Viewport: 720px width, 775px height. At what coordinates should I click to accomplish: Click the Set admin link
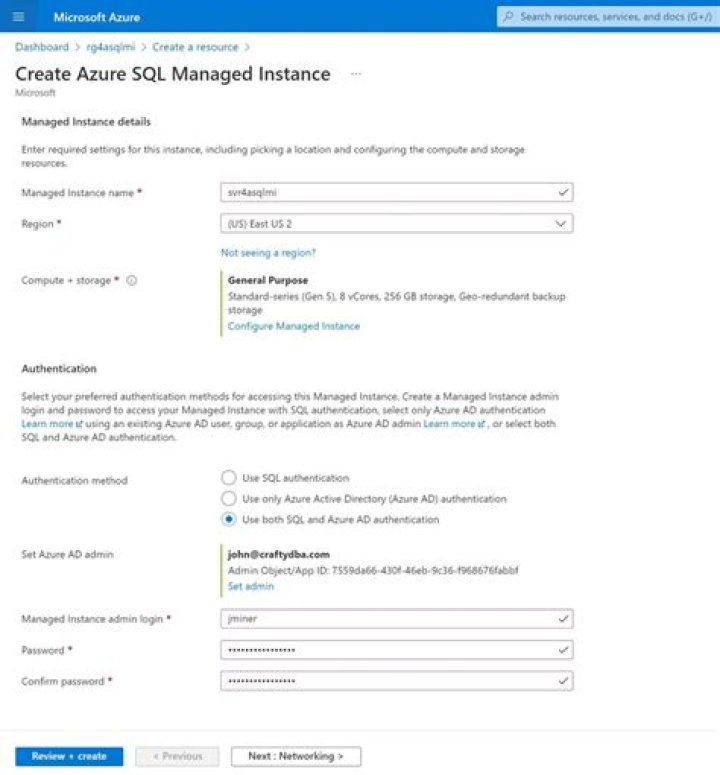(x=250, y=586)
